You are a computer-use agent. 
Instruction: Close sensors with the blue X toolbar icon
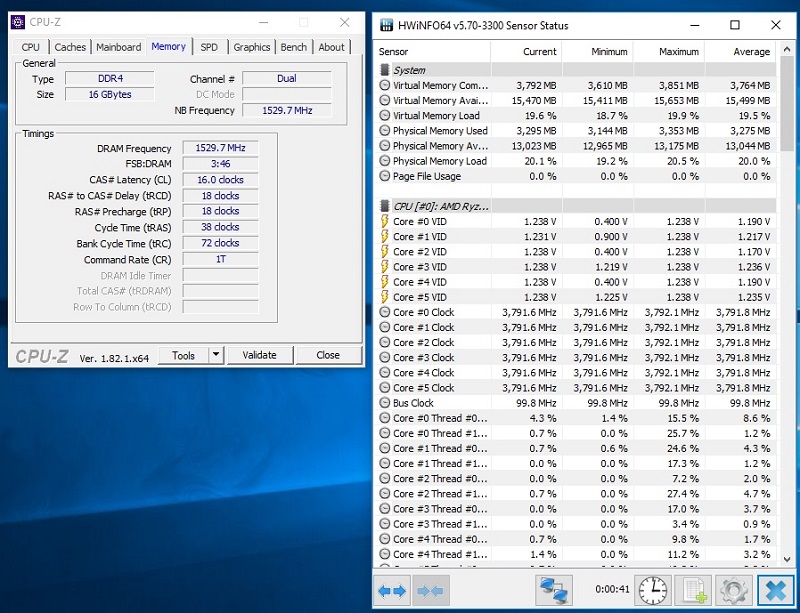(776, 591)
